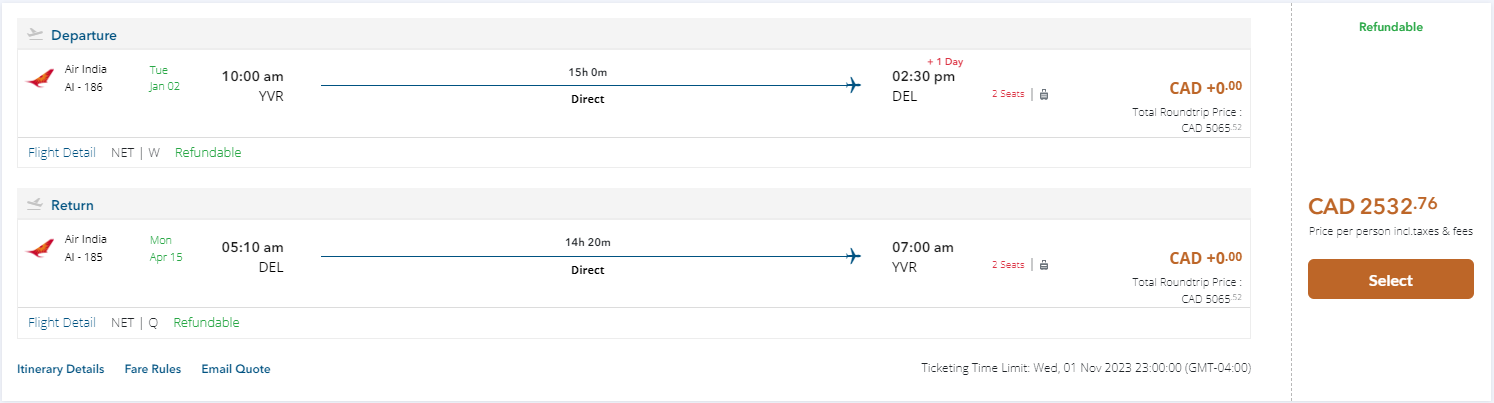
Task: Click the Refundable label on the departure flight
Action: (x=208, y=153)
